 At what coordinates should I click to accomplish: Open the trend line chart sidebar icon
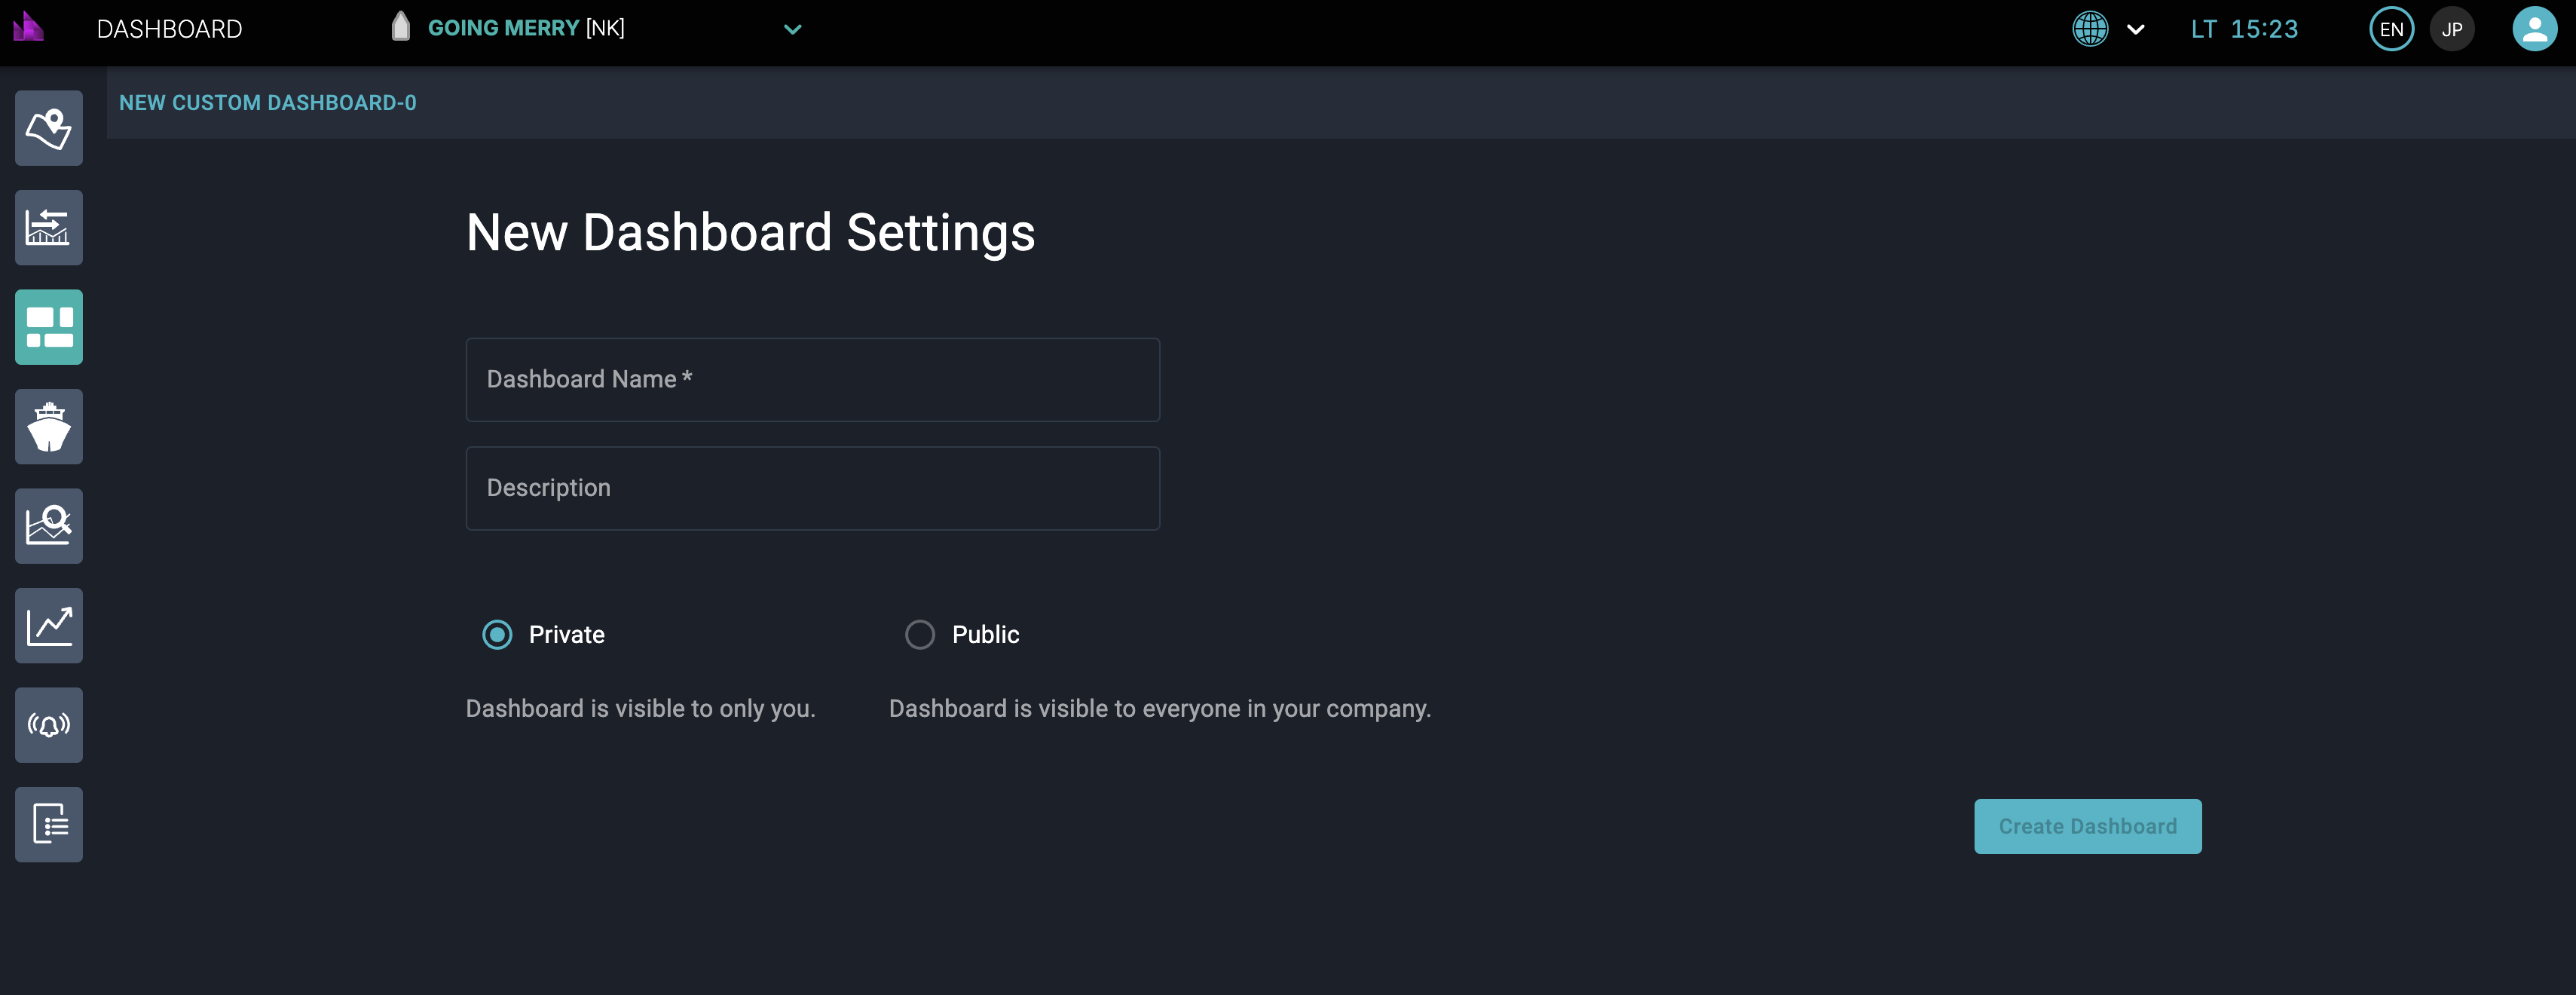pos(48,625)
